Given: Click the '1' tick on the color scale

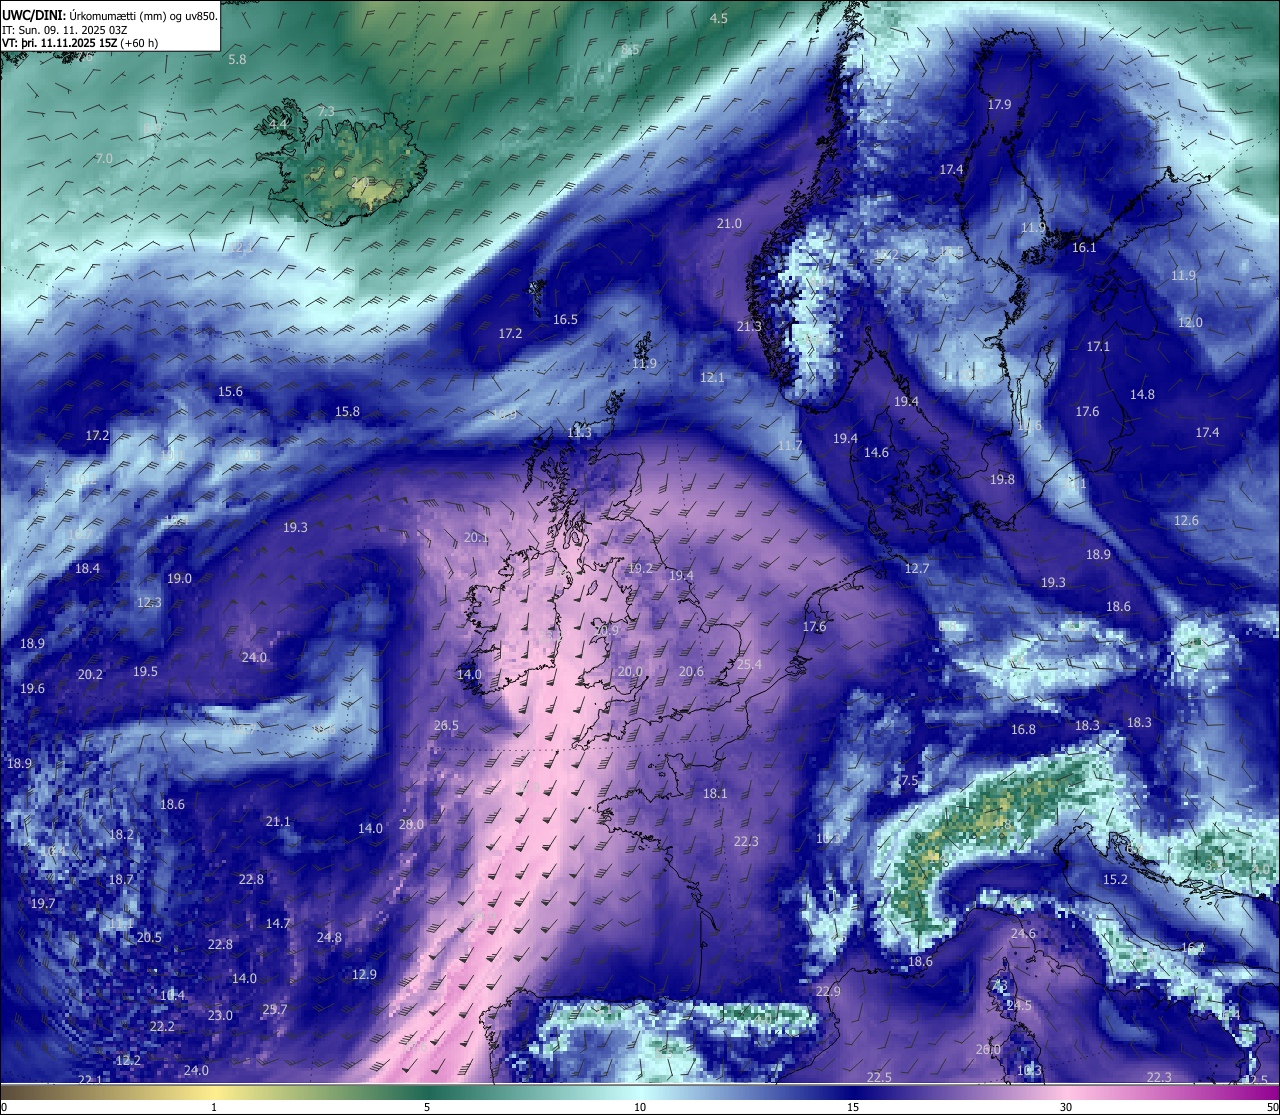Looking at the screenshot, I should (214, 1107).
